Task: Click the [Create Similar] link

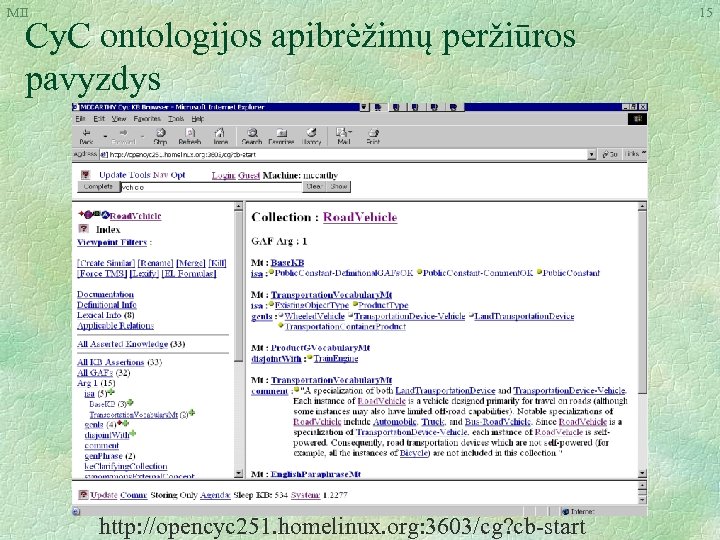Action: (x=106, y=263)
